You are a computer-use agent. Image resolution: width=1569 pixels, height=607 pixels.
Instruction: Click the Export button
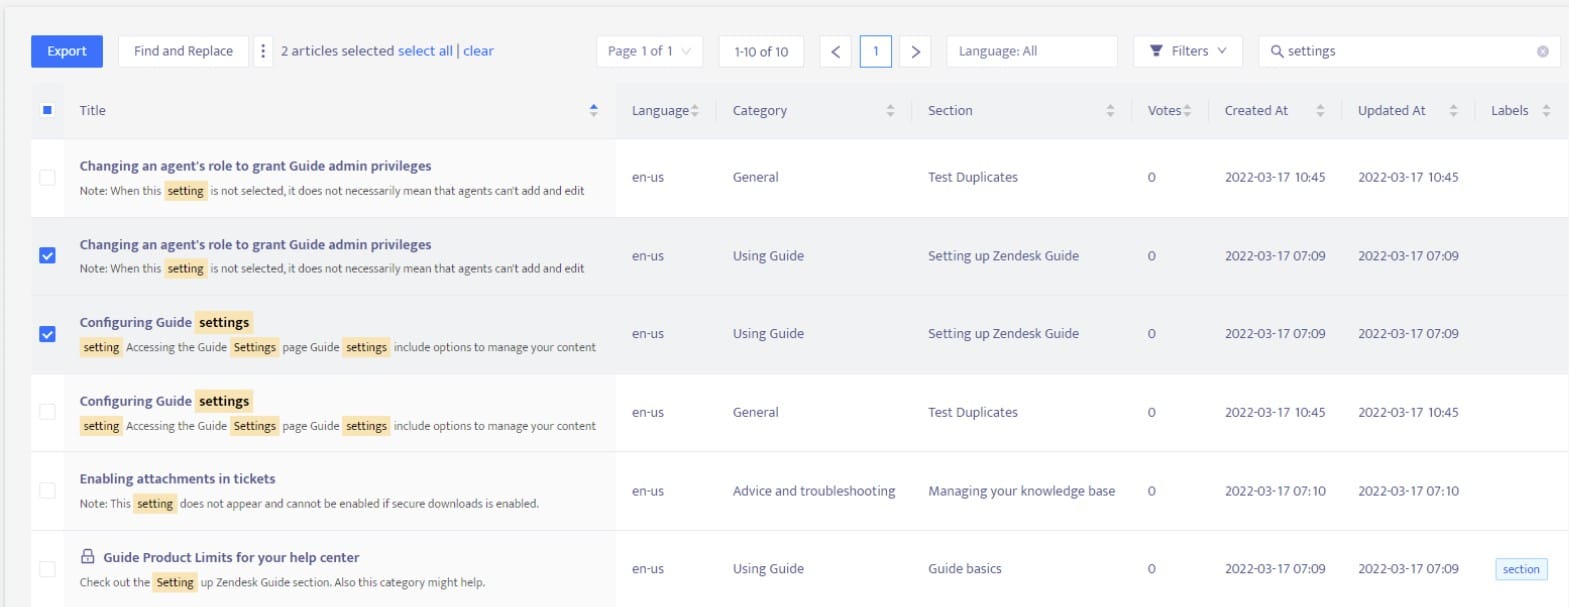[67, 51]
